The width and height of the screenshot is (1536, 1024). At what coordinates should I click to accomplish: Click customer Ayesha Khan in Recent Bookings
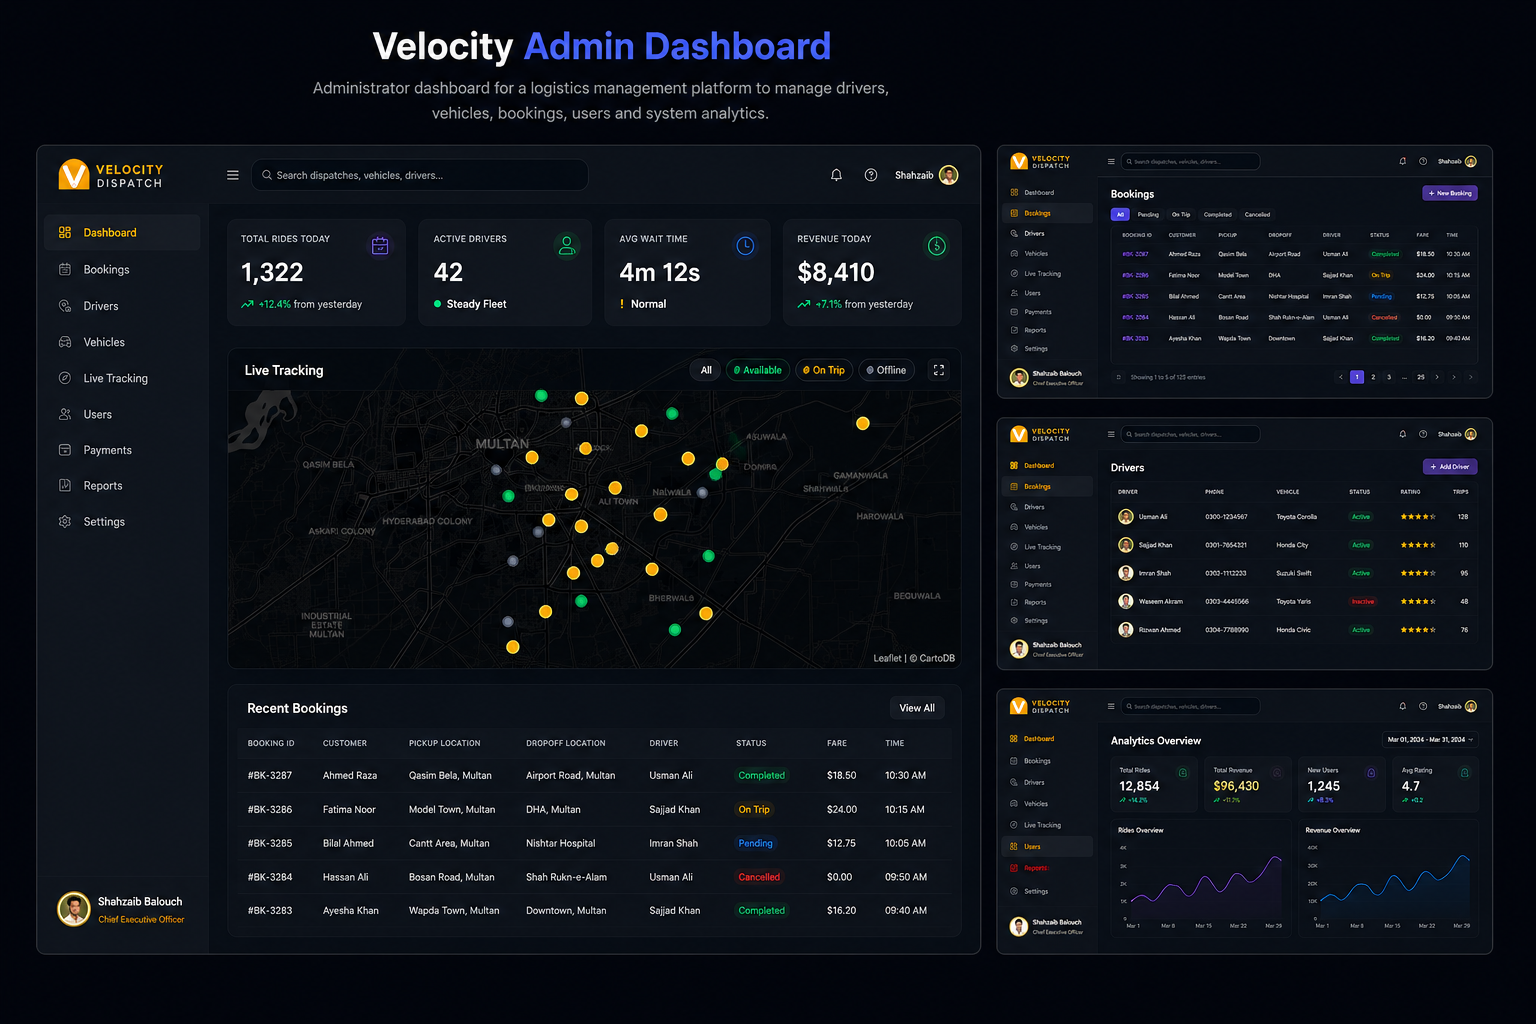(x=351, y=911)
